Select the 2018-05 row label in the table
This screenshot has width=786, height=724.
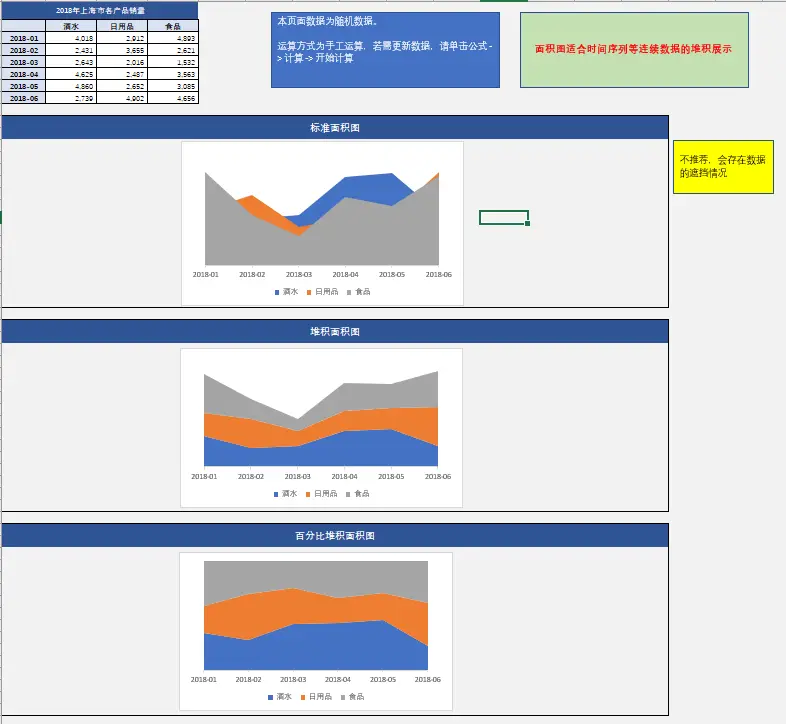(x=24, y=86)
